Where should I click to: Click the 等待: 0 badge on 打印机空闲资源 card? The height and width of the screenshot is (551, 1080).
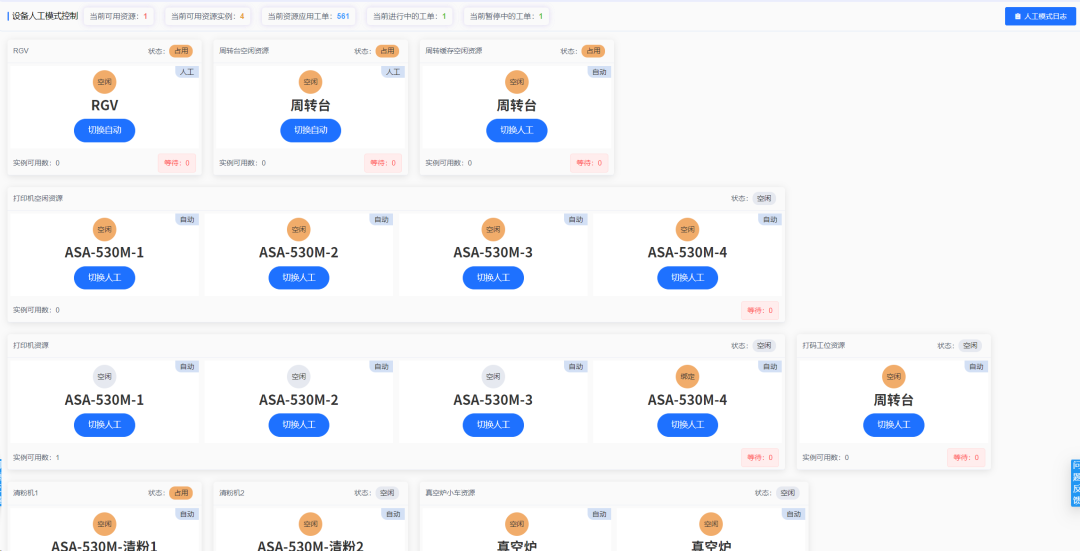coord(760,311)
